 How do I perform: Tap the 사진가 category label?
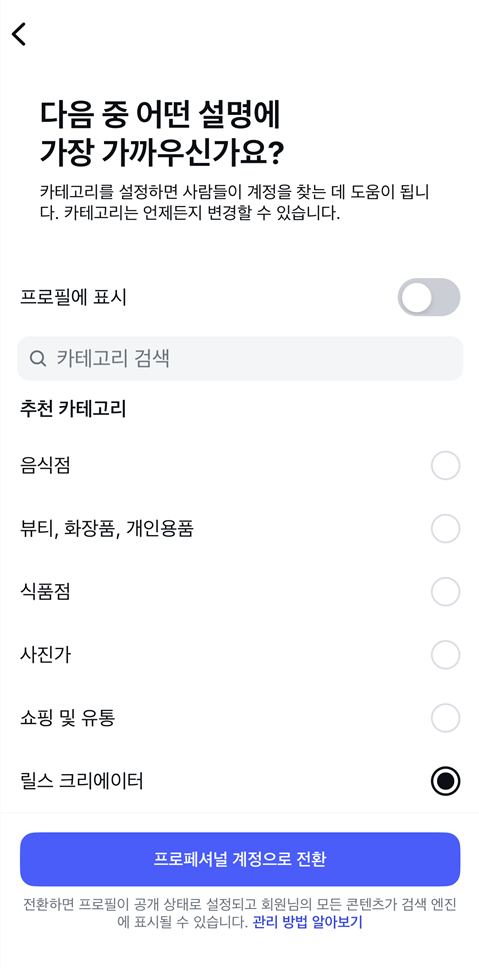45,655
